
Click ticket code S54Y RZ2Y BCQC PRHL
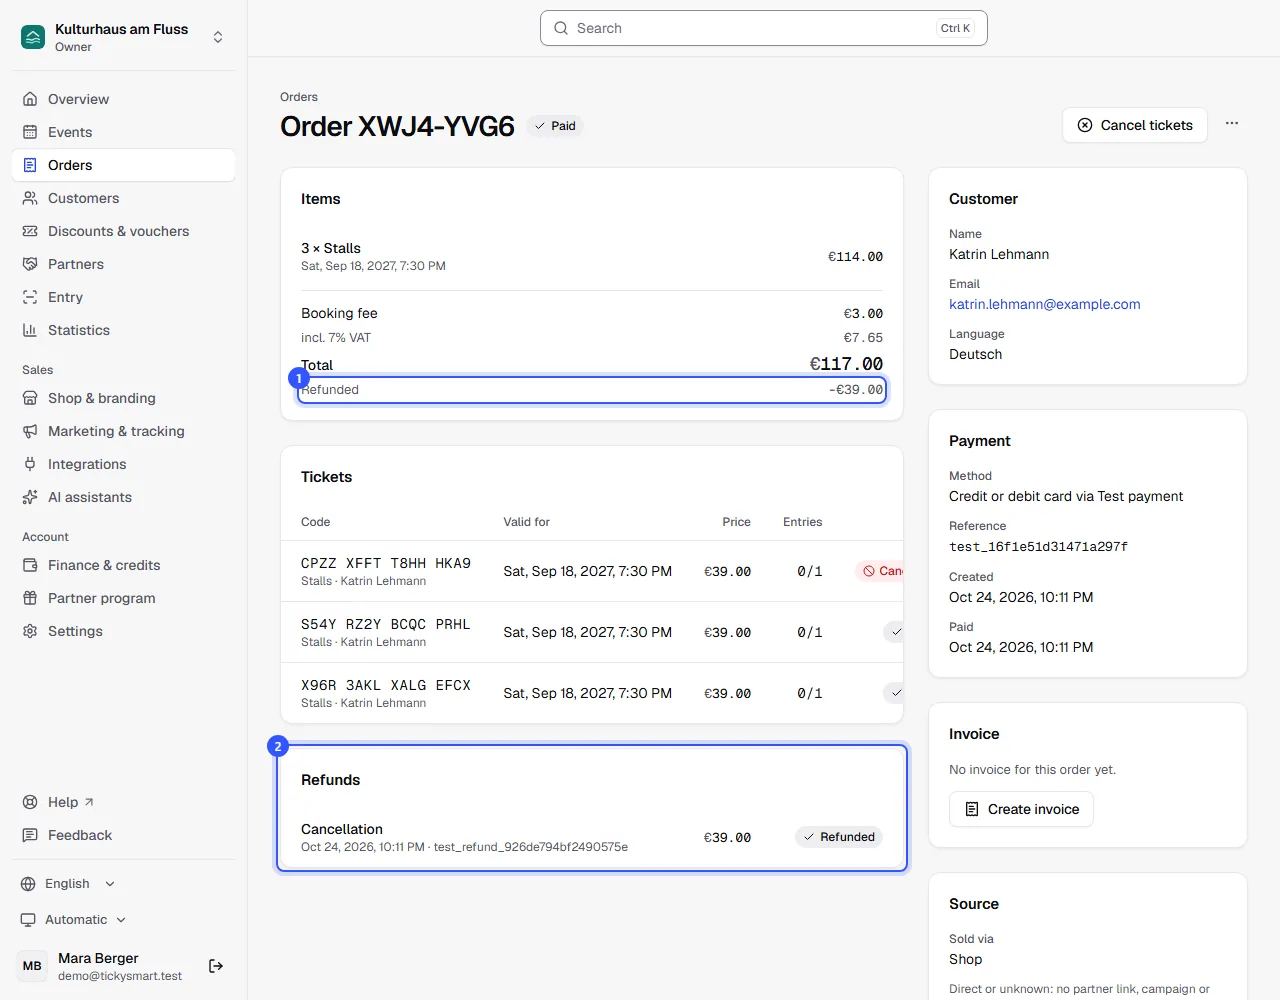tap(386, 624)
